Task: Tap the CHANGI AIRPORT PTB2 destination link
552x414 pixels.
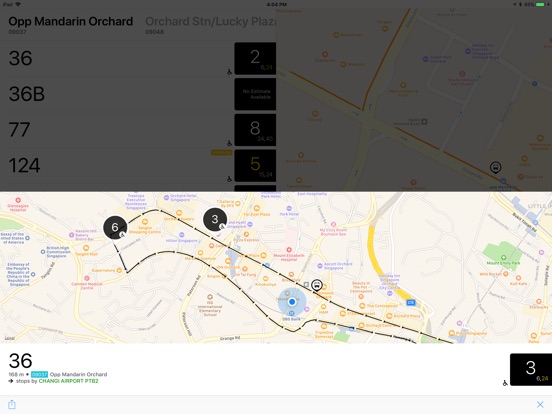Action: [x=68, y=381]
